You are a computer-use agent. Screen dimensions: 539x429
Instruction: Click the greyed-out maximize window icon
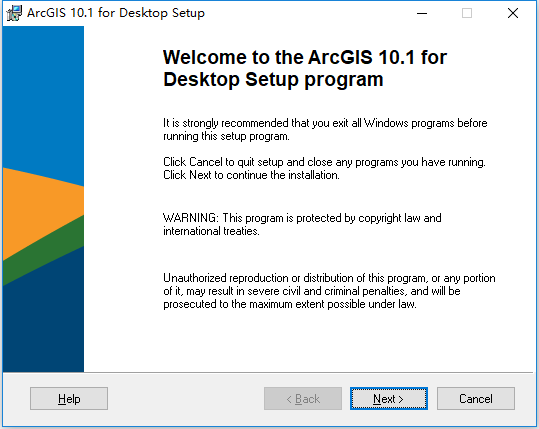pos(467,13)
